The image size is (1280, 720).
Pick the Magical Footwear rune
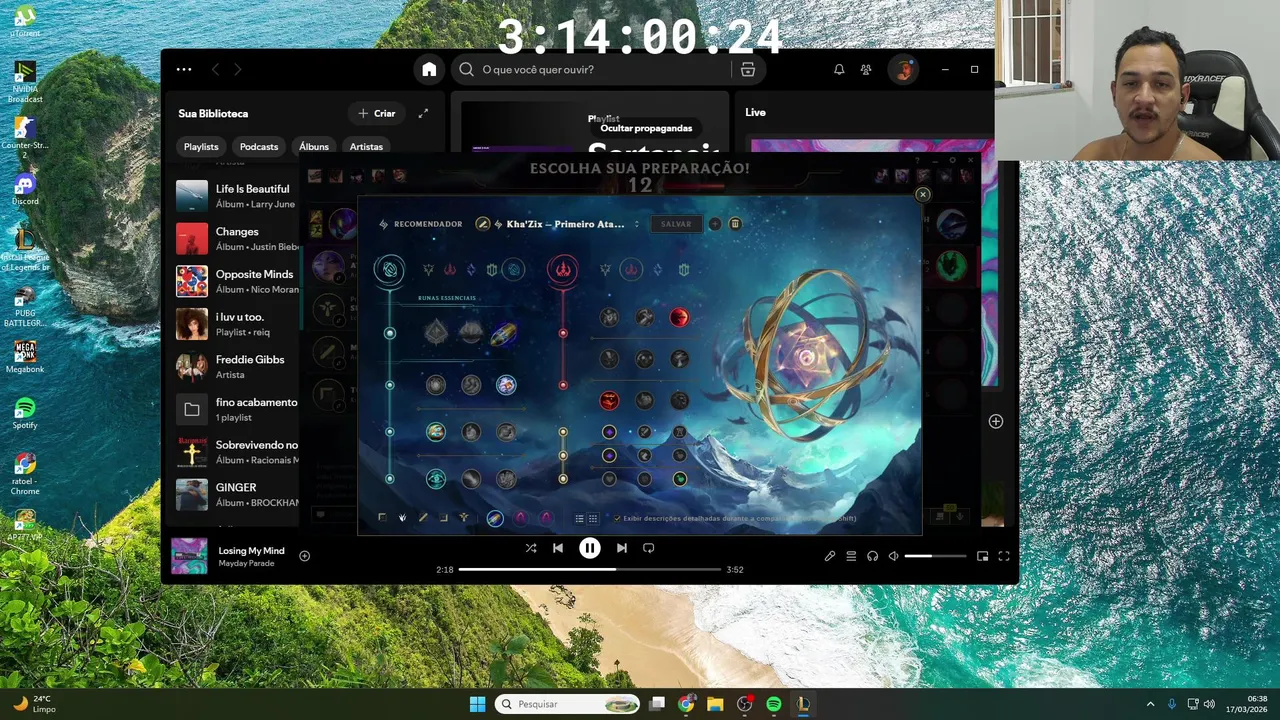[x=471, y=385]
